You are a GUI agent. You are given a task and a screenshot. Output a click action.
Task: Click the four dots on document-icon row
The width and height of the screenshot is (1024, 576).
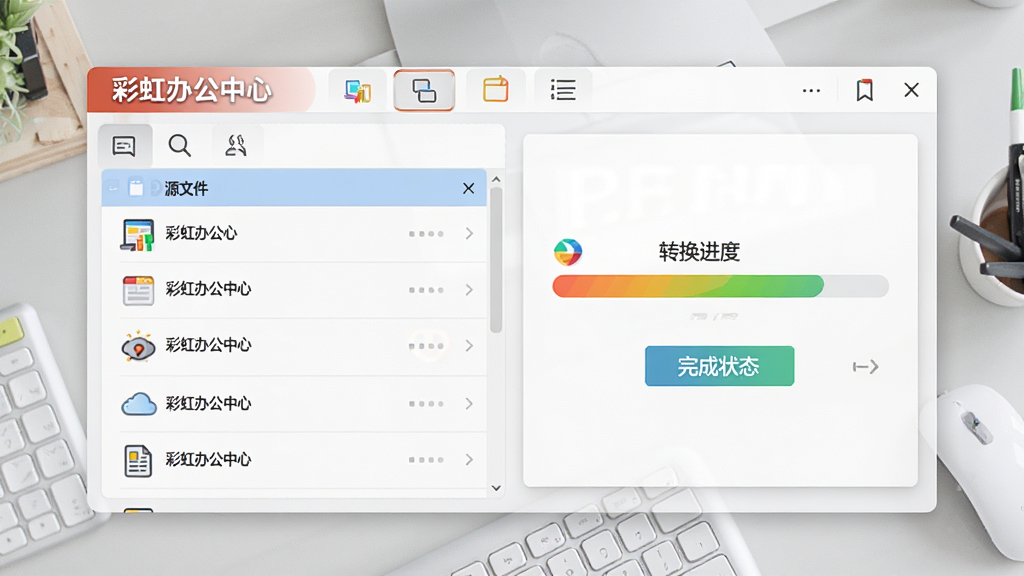(x=426, y=460)
